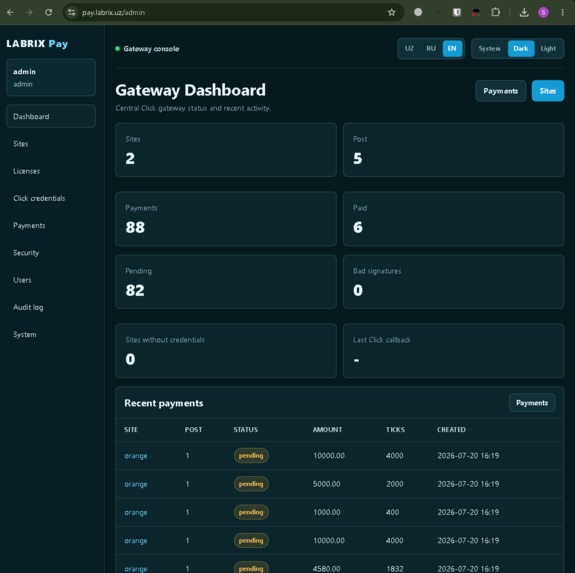Click the AMOUNT column header
The width and height of the screenshot is (575, 573).
tap(327, 430)
